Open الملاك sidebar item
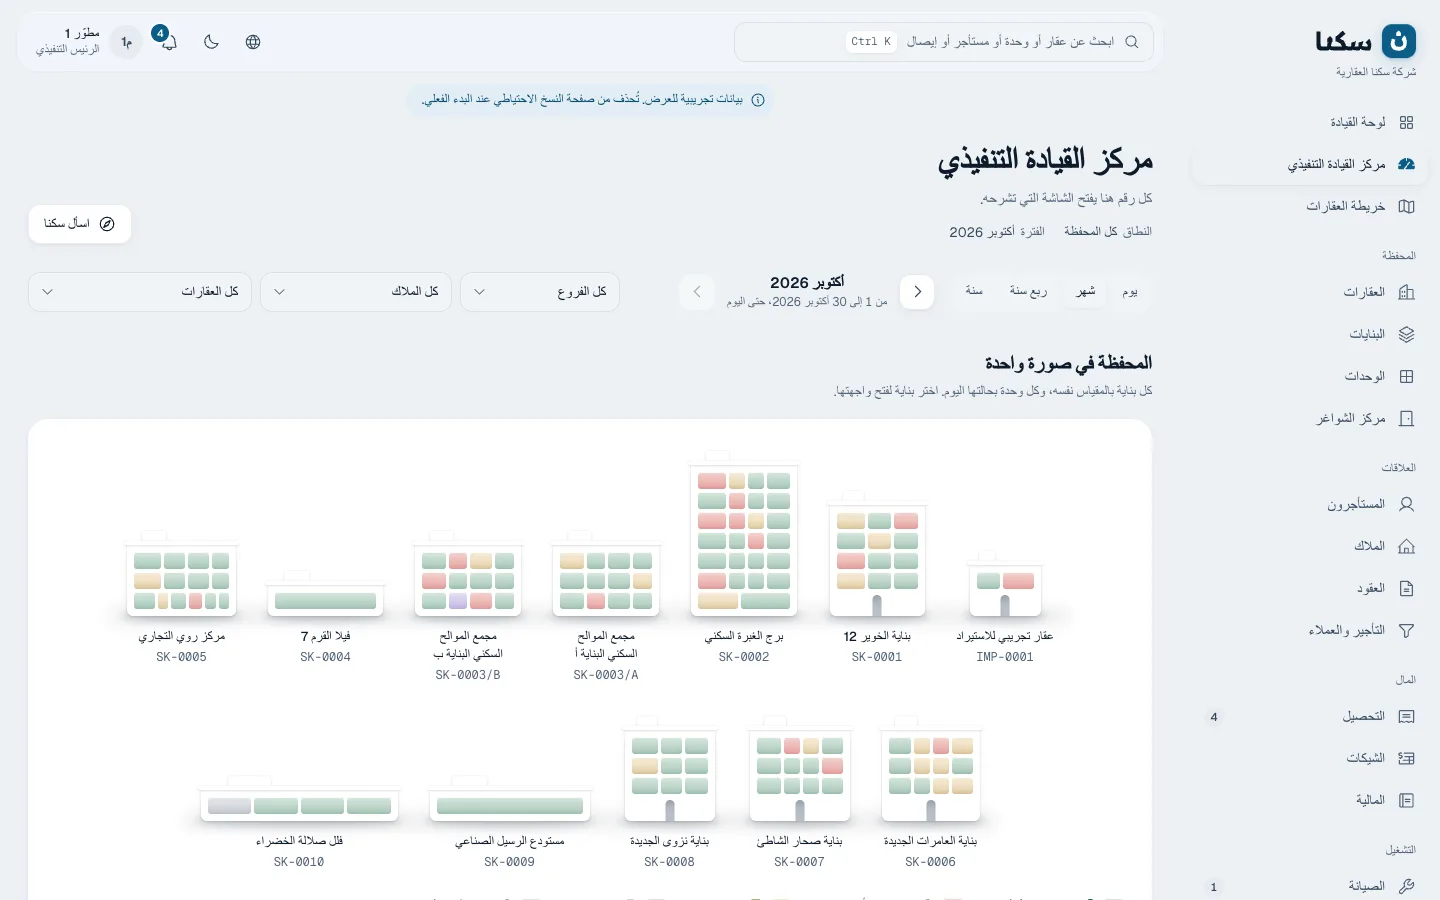 click(1310, 546)
